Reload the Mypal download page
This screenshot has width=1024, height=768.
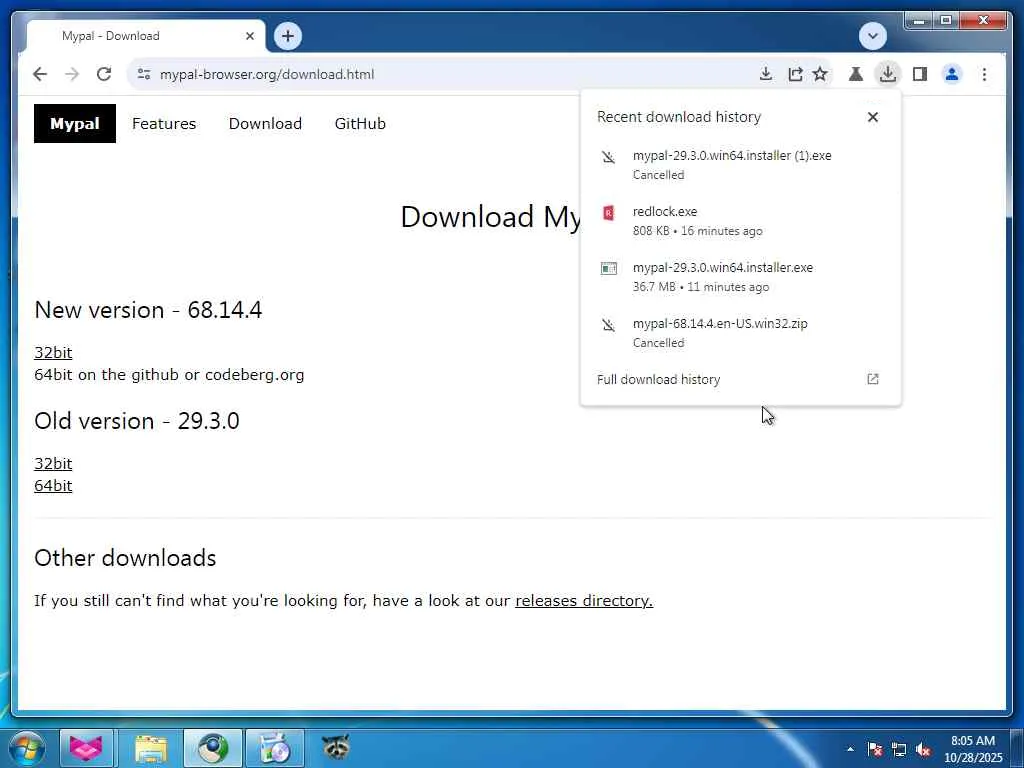coord(104,74)
